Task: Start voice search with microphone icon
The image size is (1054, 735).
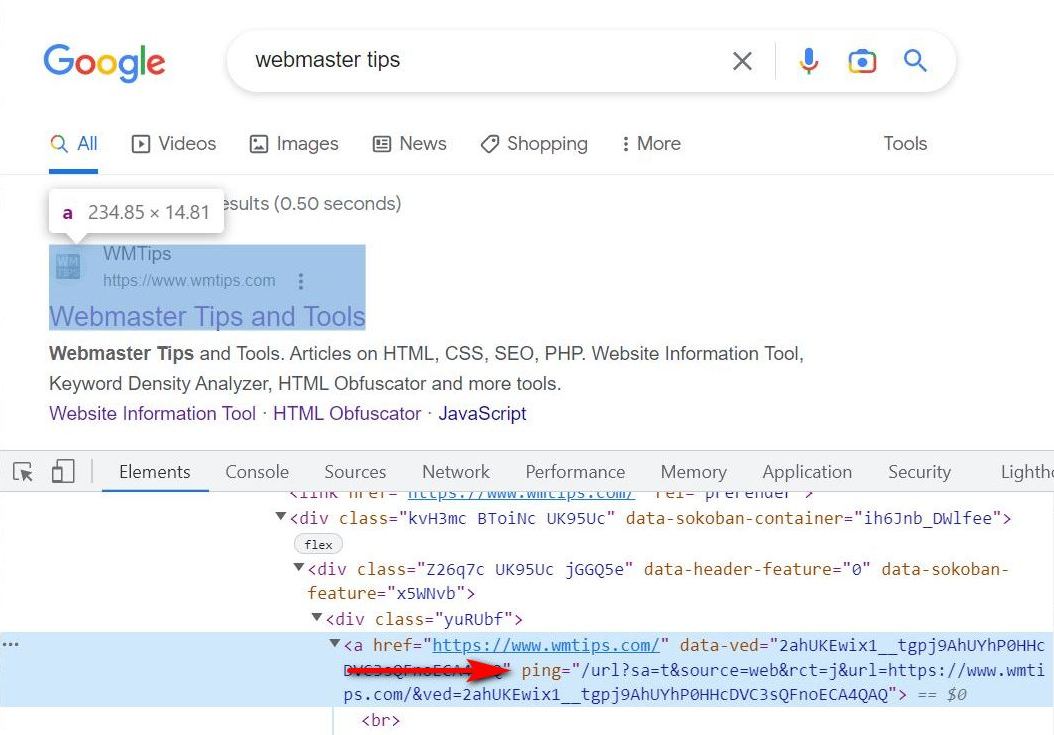Action: pyautogui.click(x=809, y=62)
